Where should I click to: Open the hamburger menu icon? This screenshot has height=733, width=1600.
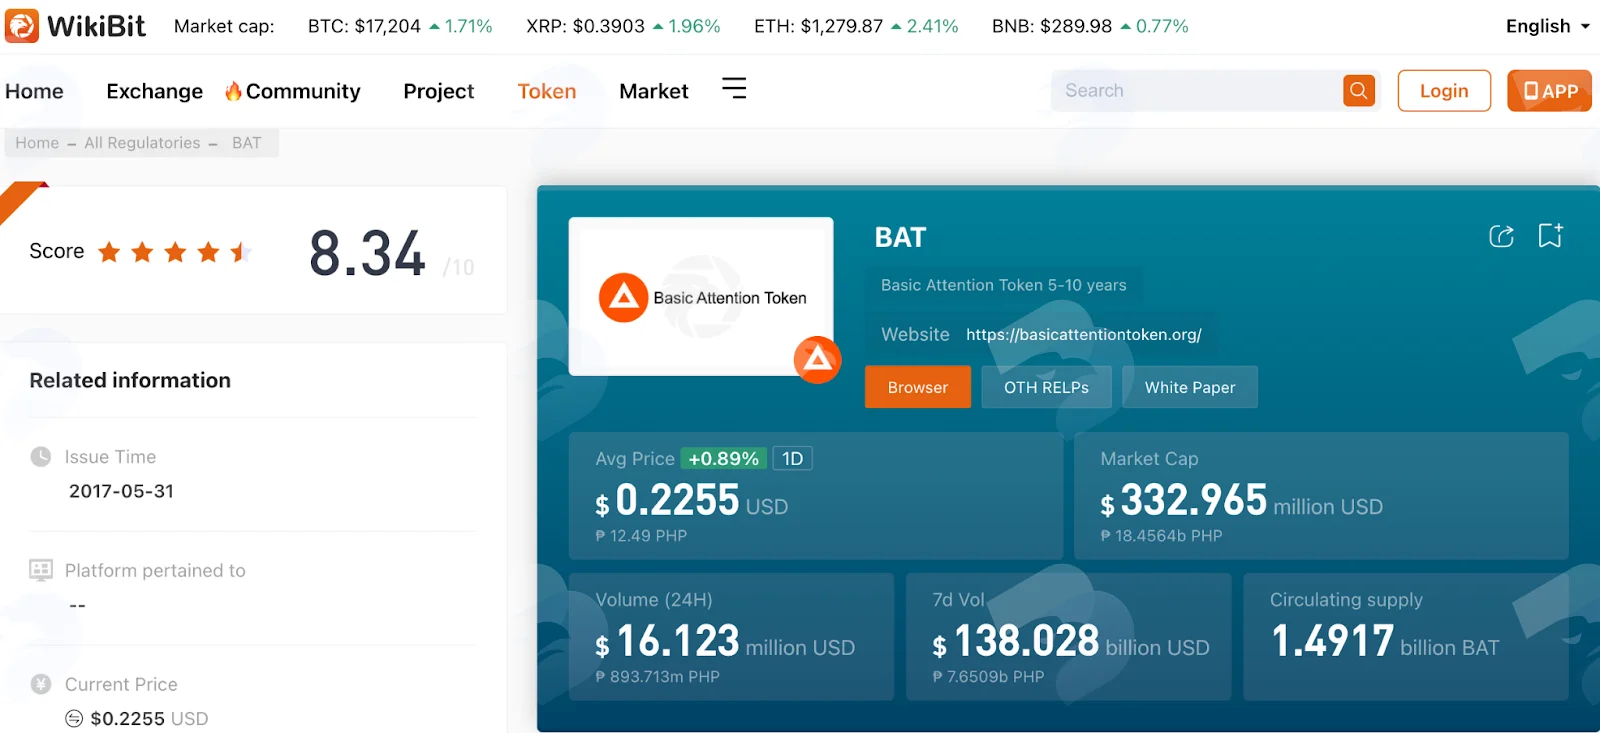point(734,89)
